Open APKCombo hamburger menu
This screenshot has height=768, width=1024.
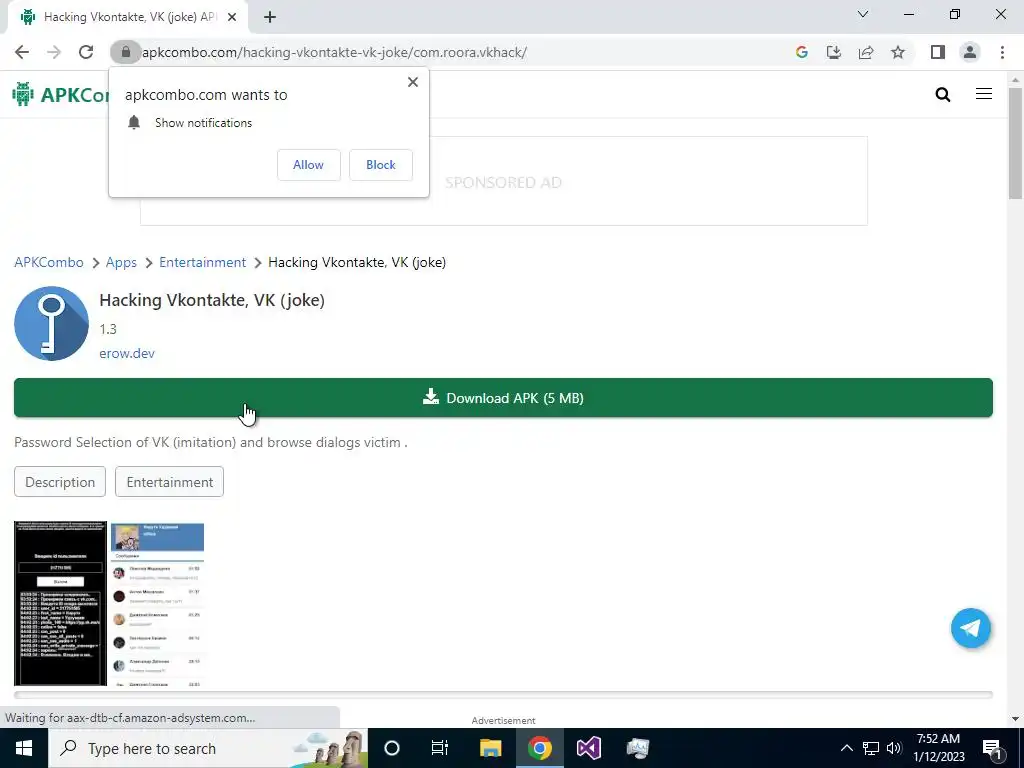point(984,94)
